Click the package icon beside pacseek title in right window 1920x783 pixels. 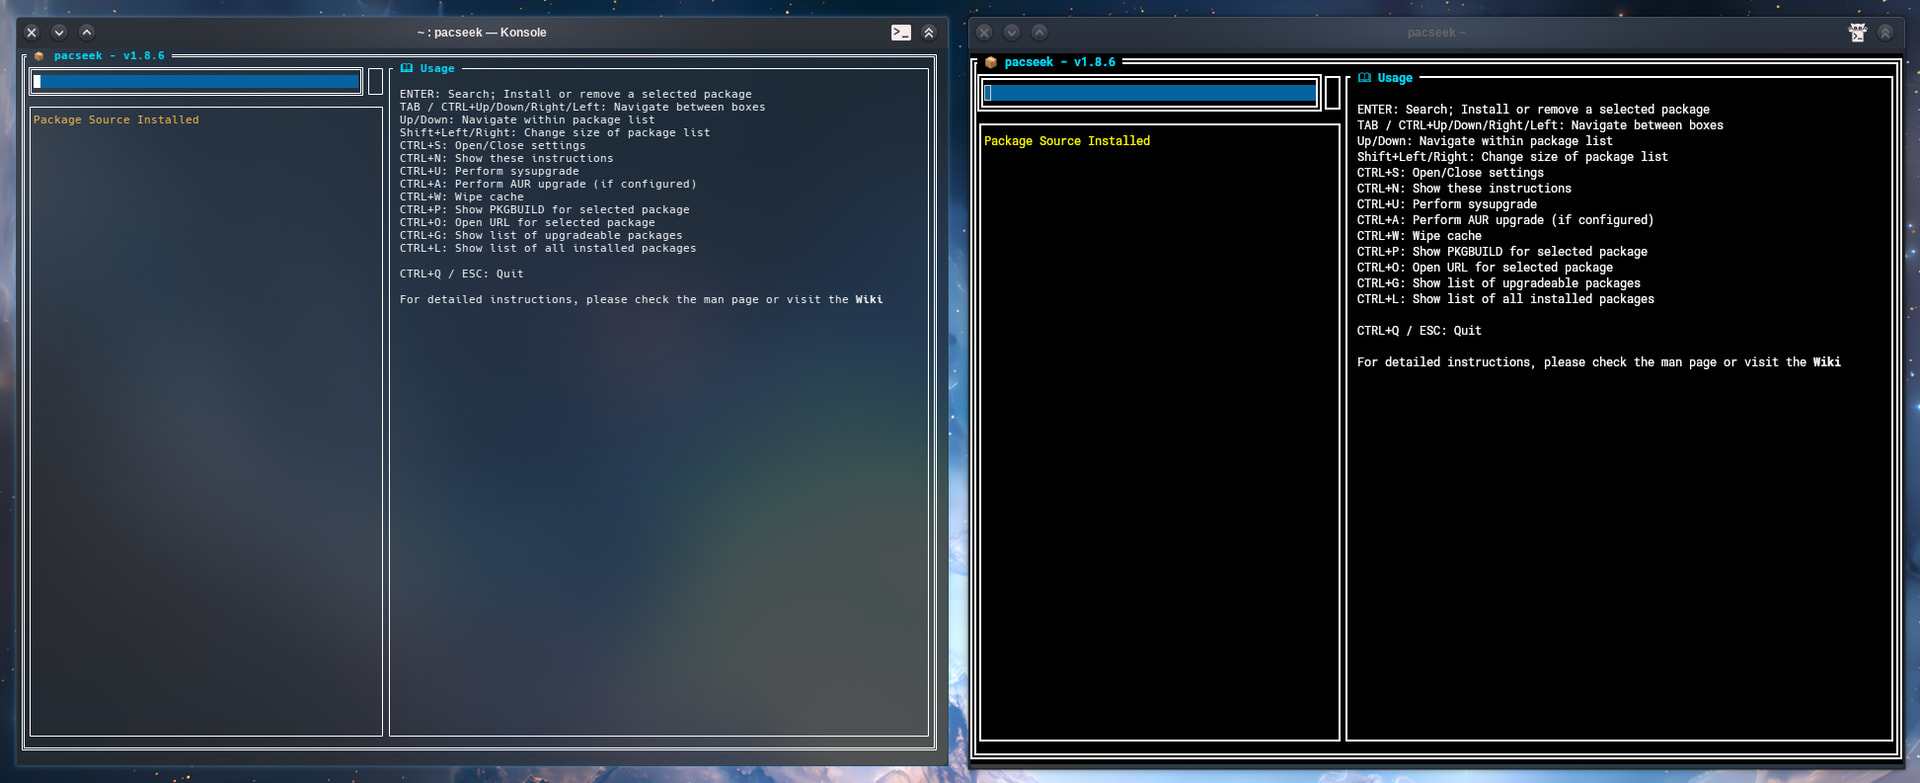click(991, 62)
